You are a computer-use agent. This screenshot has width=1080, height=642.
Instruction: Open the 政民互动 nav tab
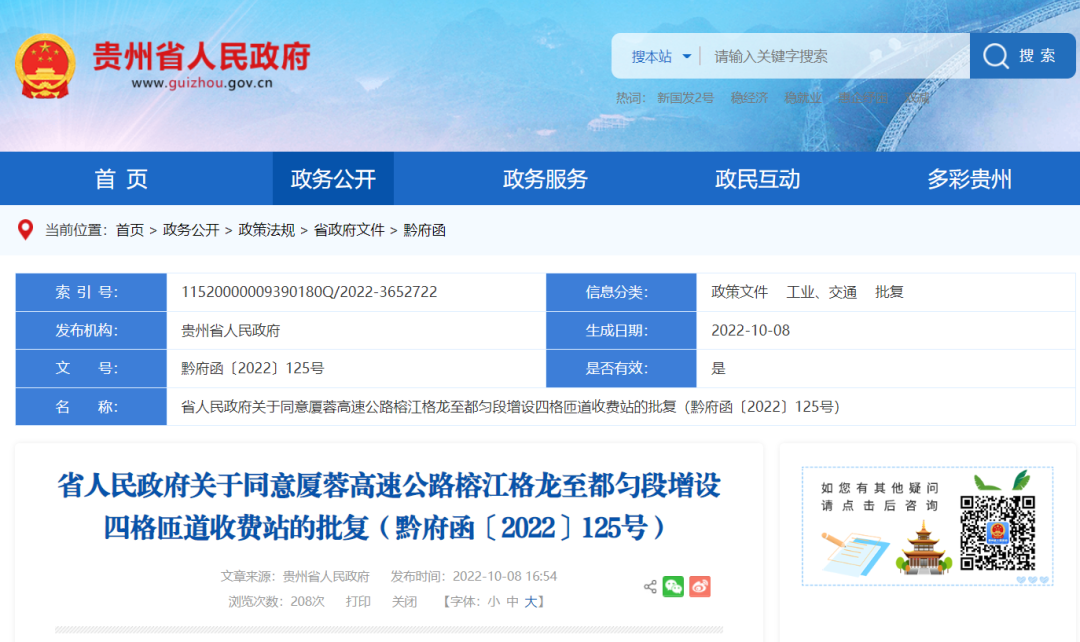pyautogui.click(x=758, y=179)
